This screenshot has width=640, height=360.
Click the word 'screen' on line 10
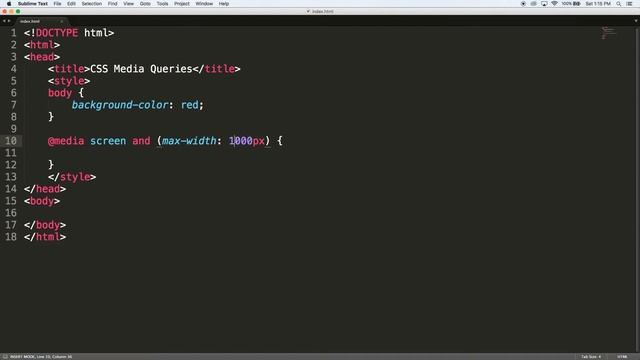point(108,141)
